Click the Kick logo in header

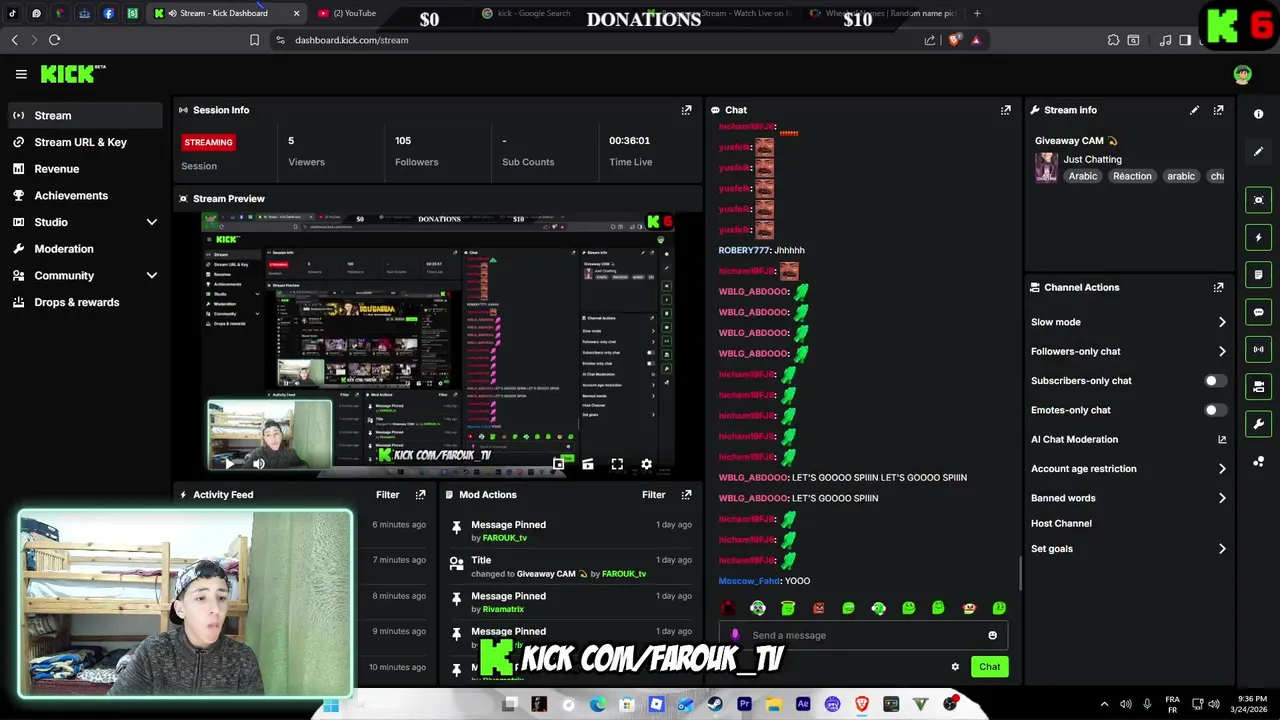pos(72,74)
